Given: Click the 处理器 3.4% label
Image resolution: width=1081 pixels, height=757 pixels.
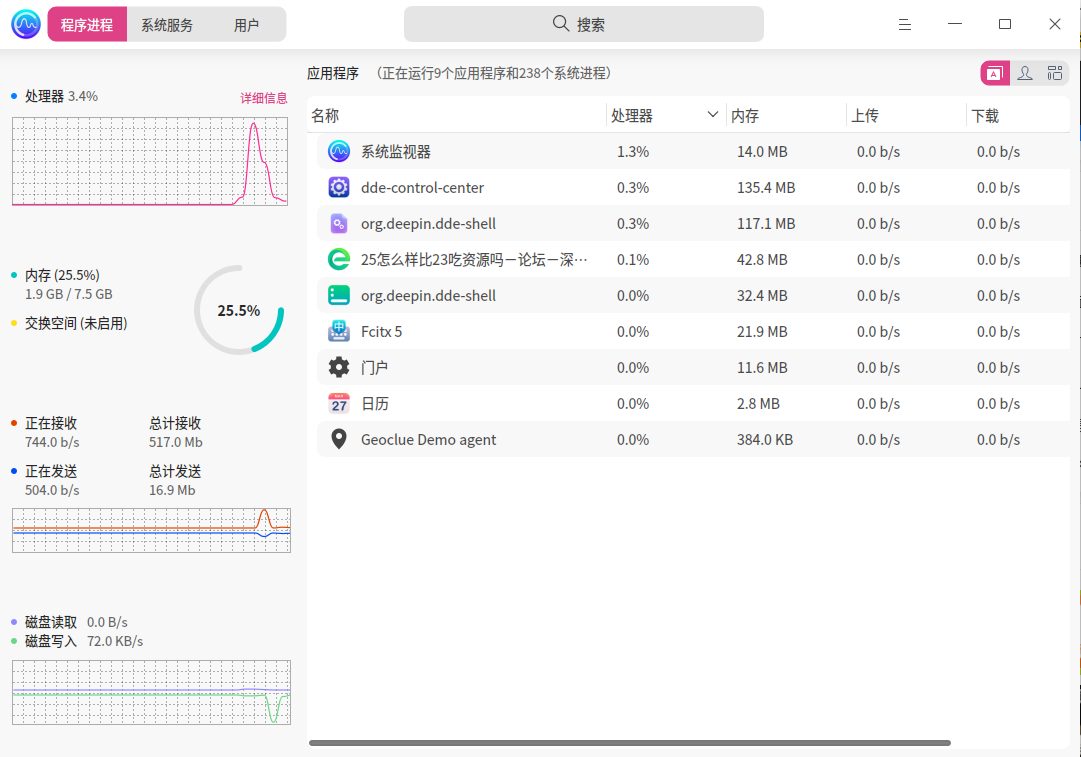Looking at the screenshot, I should 61,96.
